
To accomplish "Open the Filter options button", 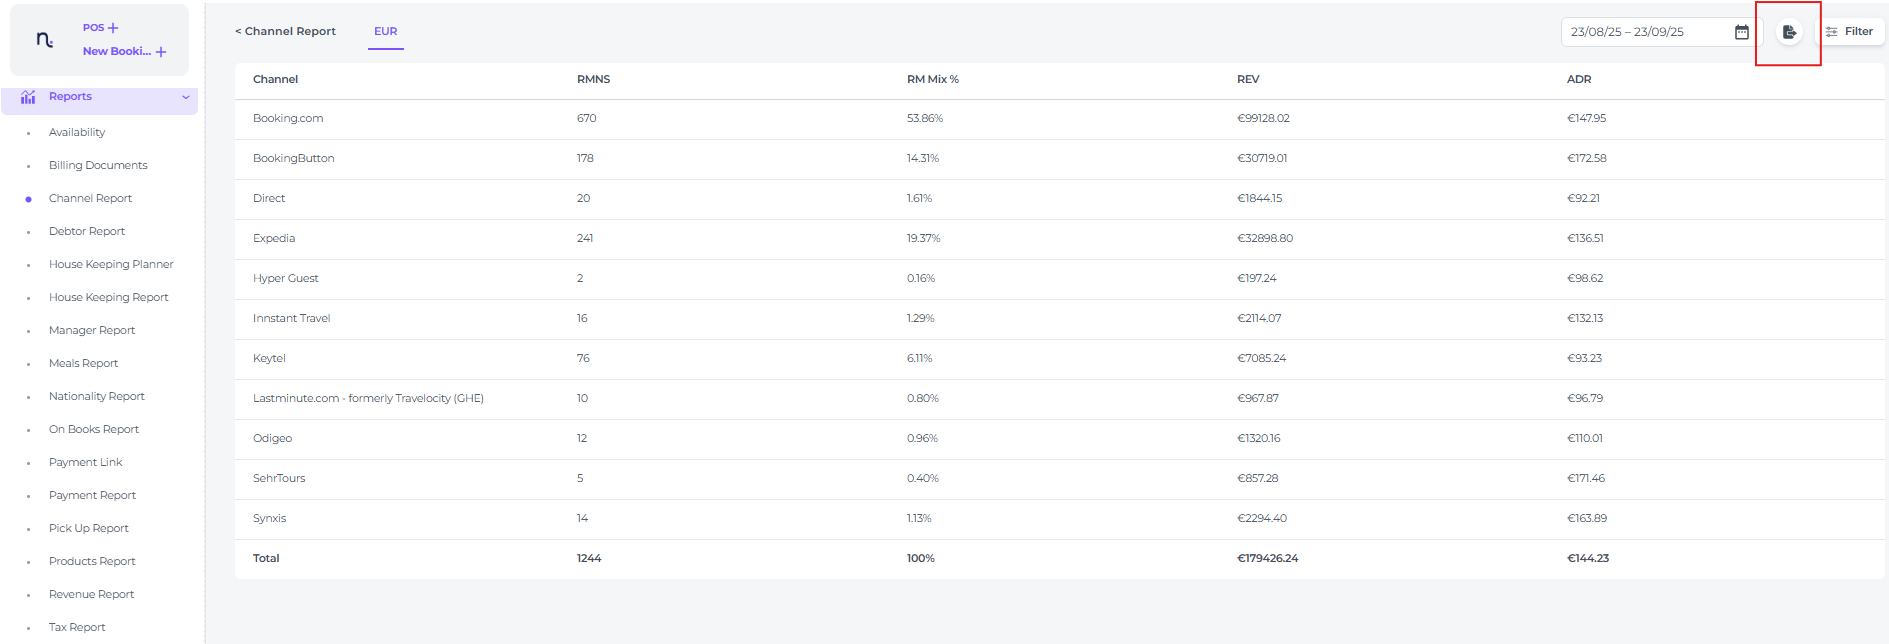I will (x=1850, y=32).
